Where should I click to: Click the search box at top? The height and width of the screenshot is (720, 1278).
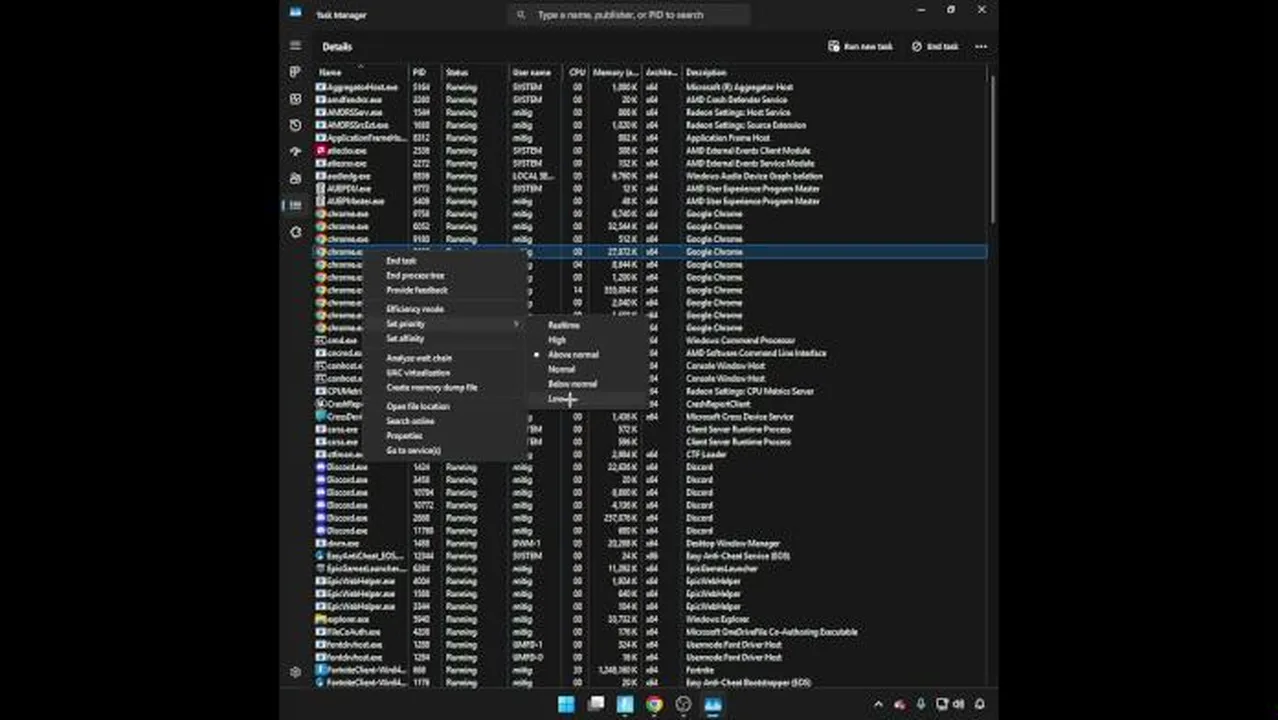[x=629, y=15]
